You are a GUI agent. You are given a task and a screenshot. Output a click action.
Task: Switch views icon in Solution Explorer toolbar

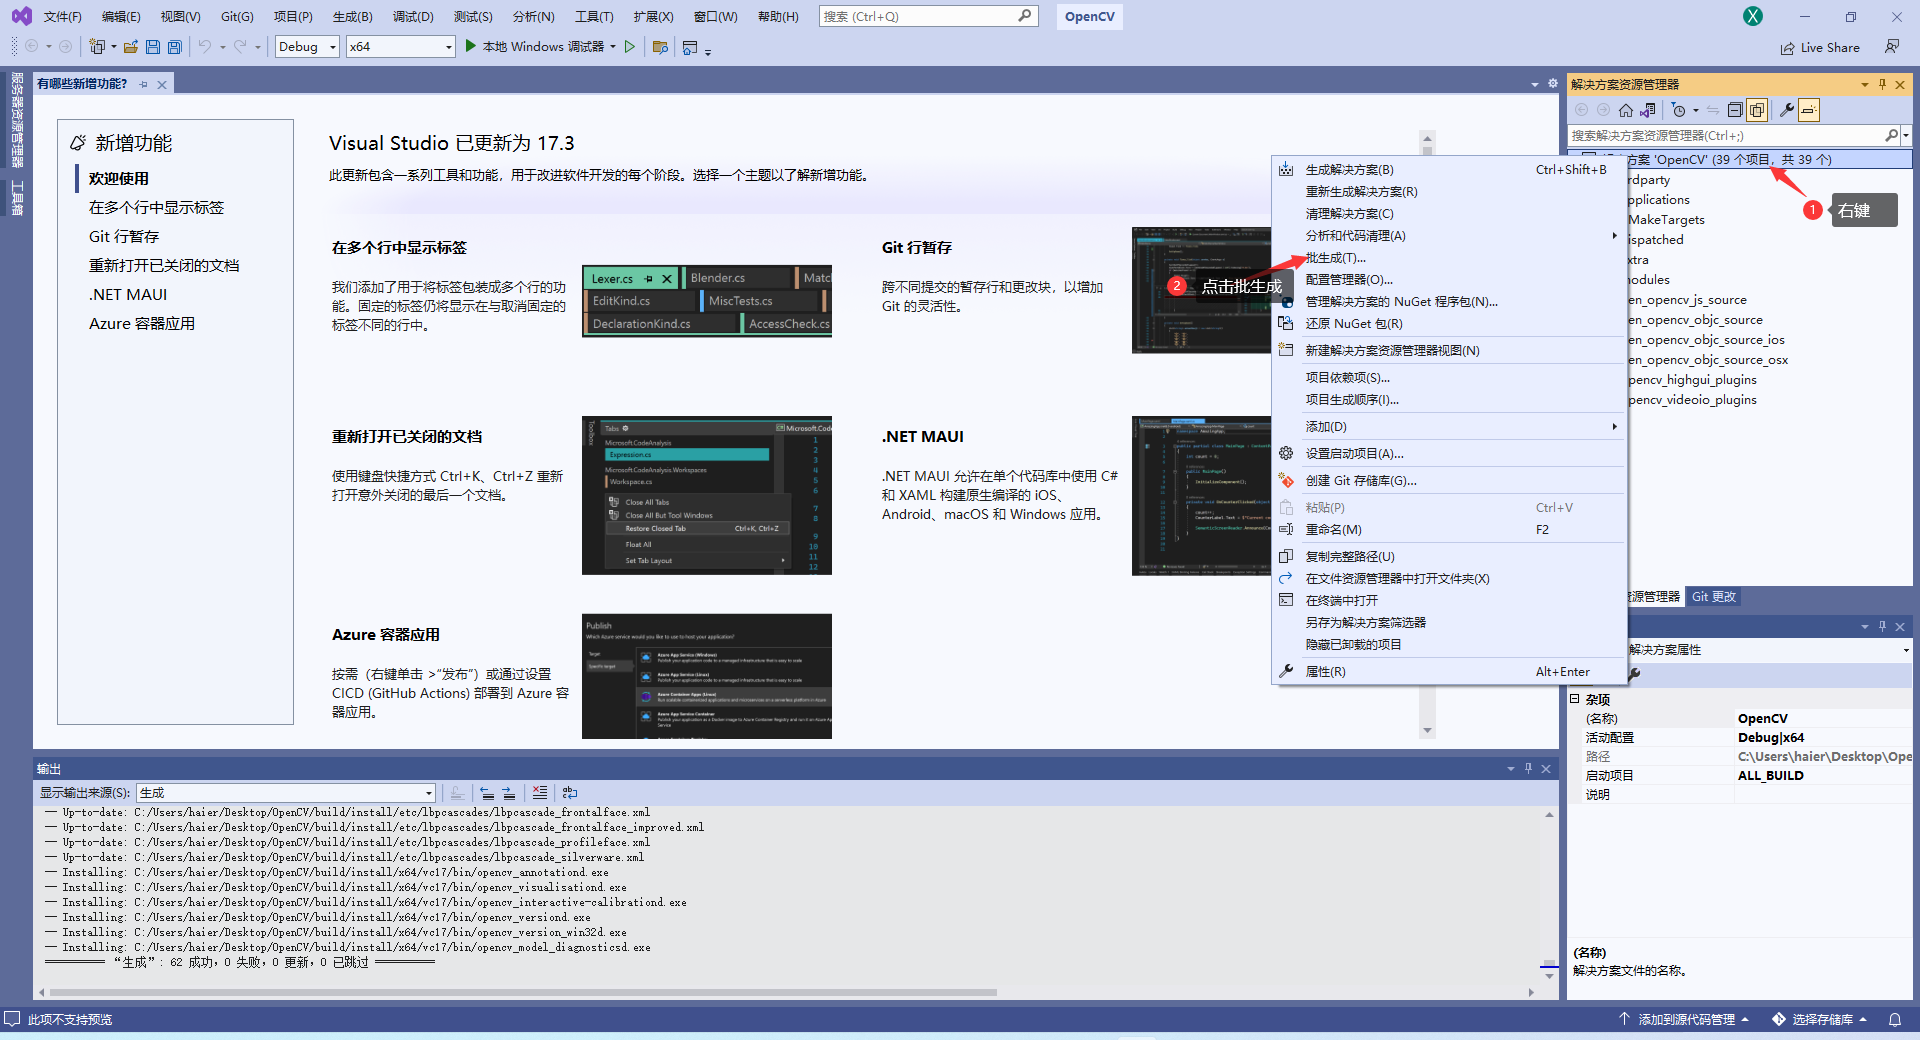(1648, 110)
